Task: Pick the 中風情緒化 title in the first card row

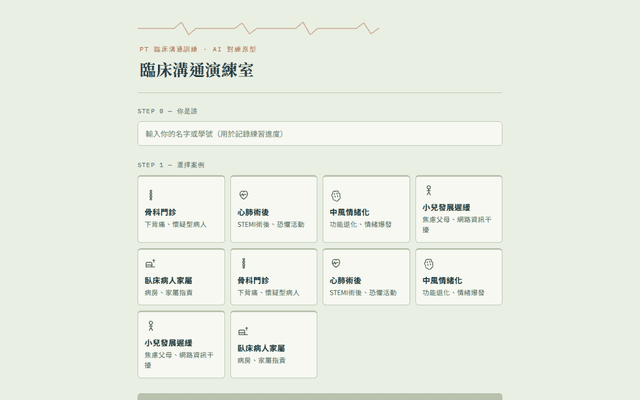Action: pos(349,212)
